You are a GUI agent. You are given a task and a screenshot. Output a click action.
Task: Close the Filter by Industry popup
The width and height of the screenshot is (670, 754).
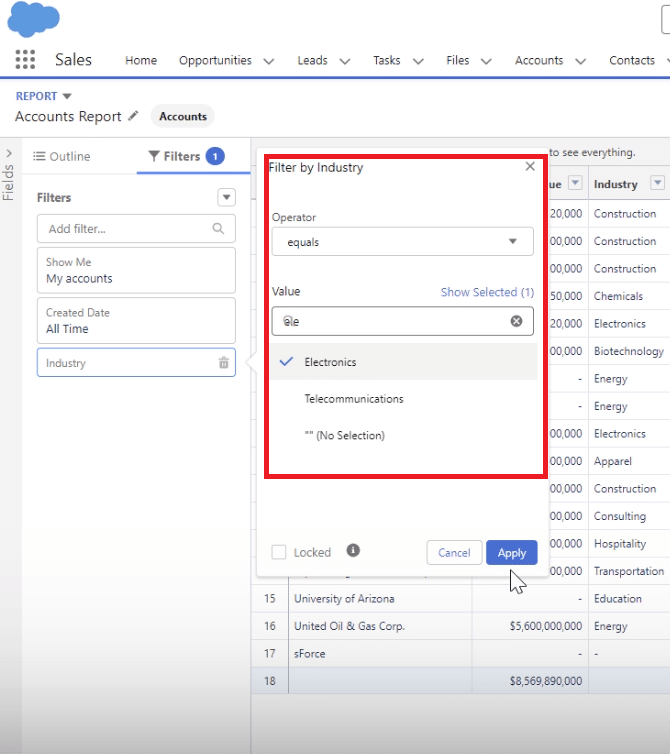pos(530,166)
